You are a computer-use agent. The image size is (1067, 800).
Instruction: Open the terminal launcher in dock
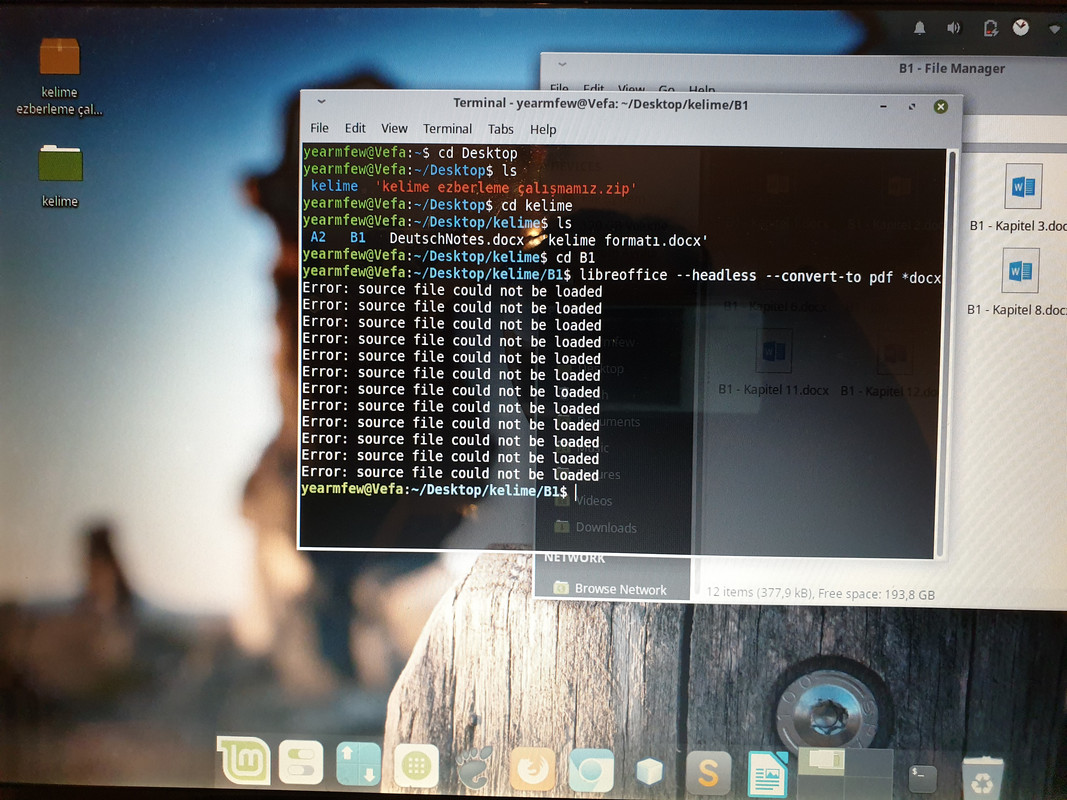click(x=923, y=778)
